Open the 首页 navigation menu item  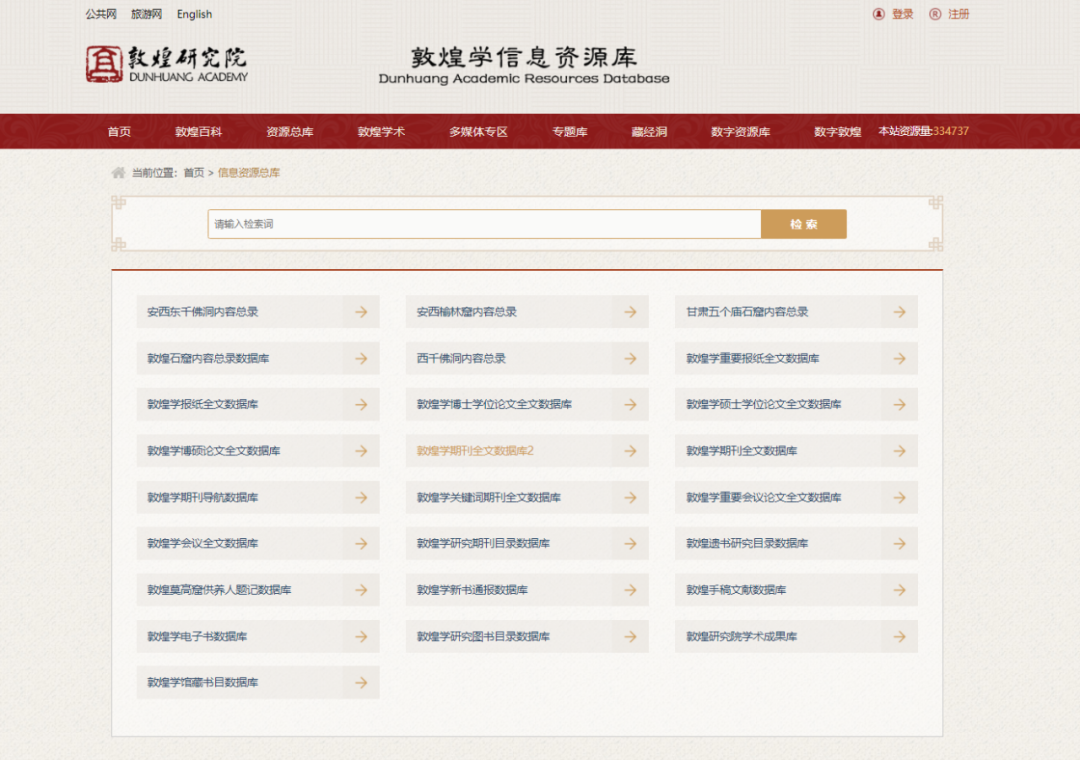click(x=119, y=132)
